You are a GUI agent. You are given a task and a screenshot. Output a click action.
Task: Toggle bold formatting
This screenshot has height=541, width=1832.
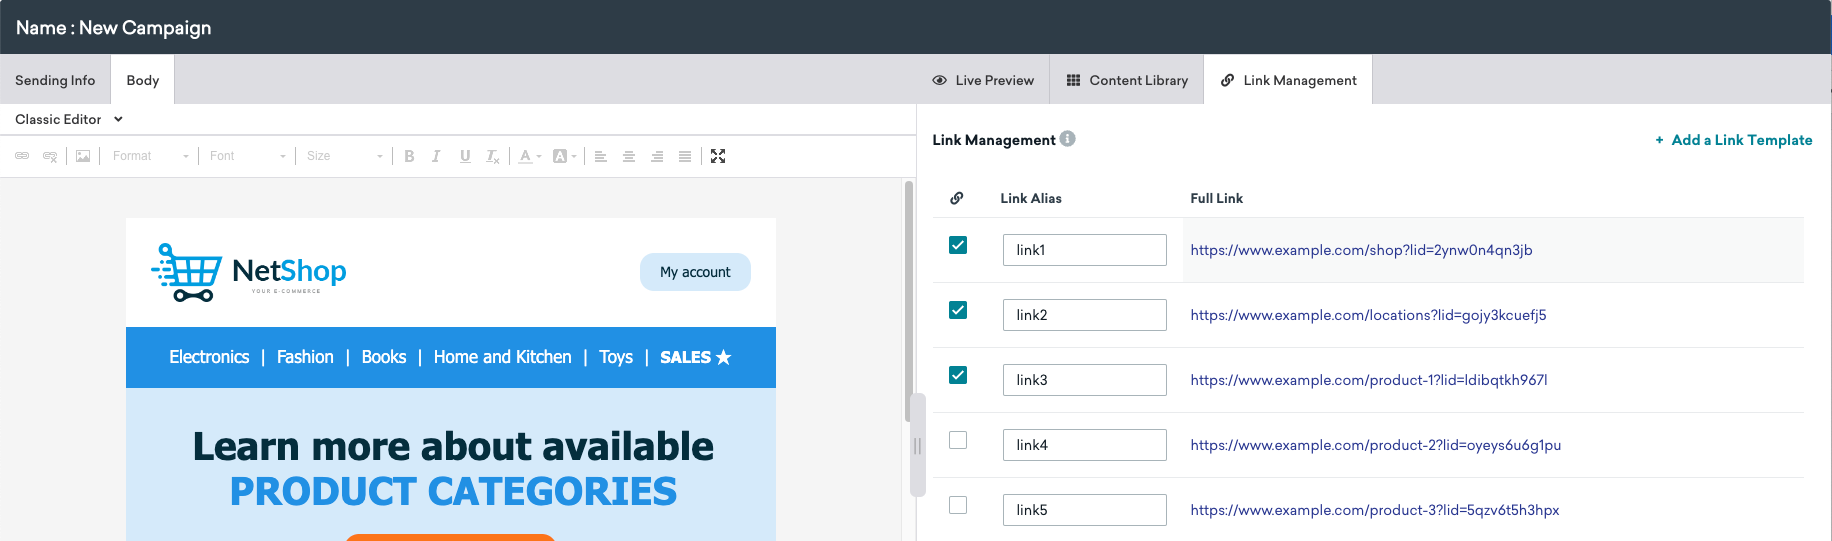pyautogui.click(x=409, y=156)
